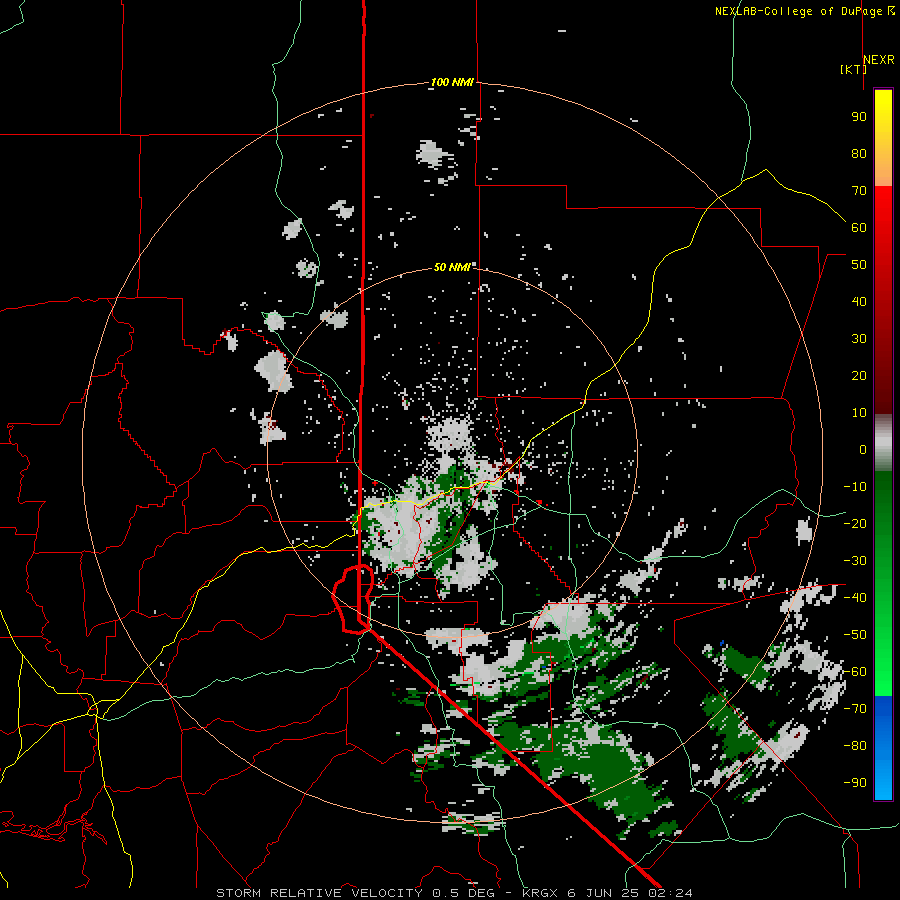This screenshot has height=900, width=900.
Task: Click the positive 30 scale value
Action: pos(859,339)
